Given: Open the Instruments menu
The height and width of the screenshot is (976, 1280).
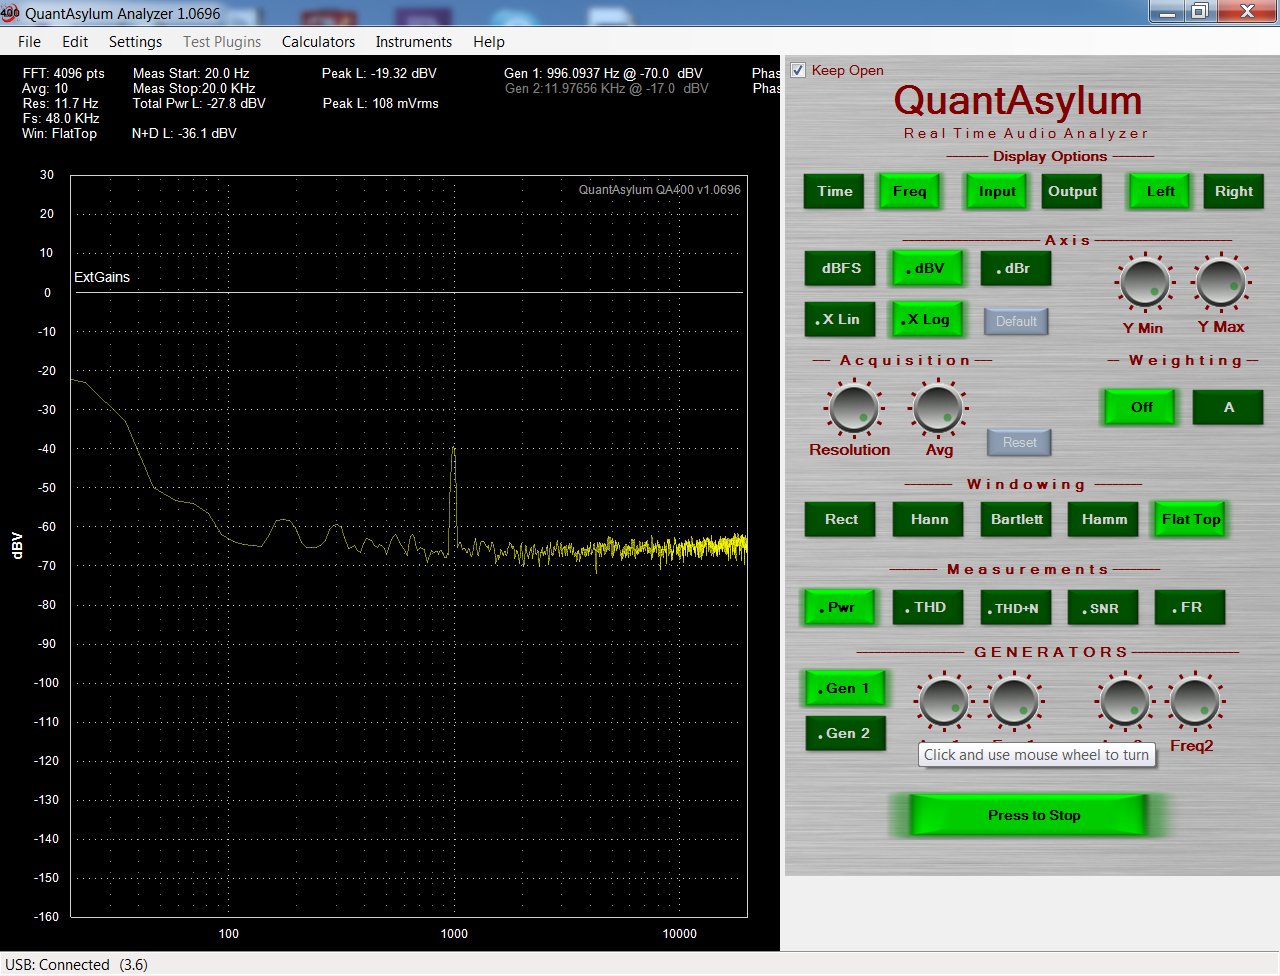Looking at the screenshot, I should pyautogui.click(x=414, y=41).
